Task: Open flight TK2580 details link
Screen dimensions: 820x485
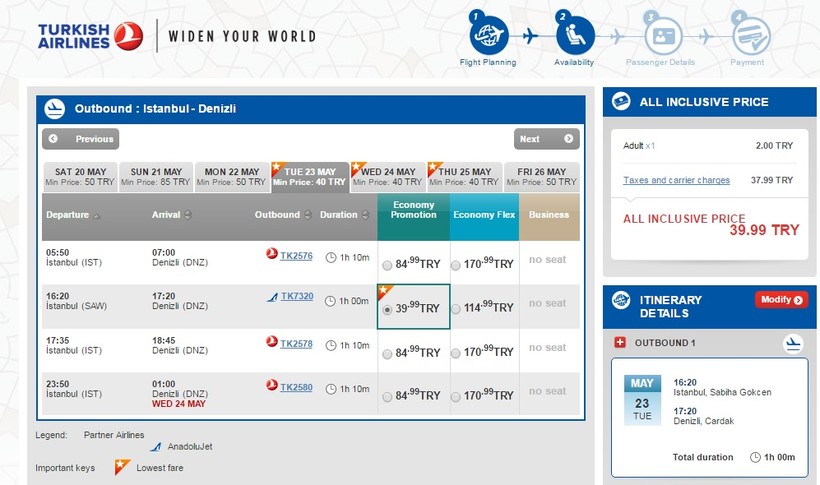Action: click(296, 387)
